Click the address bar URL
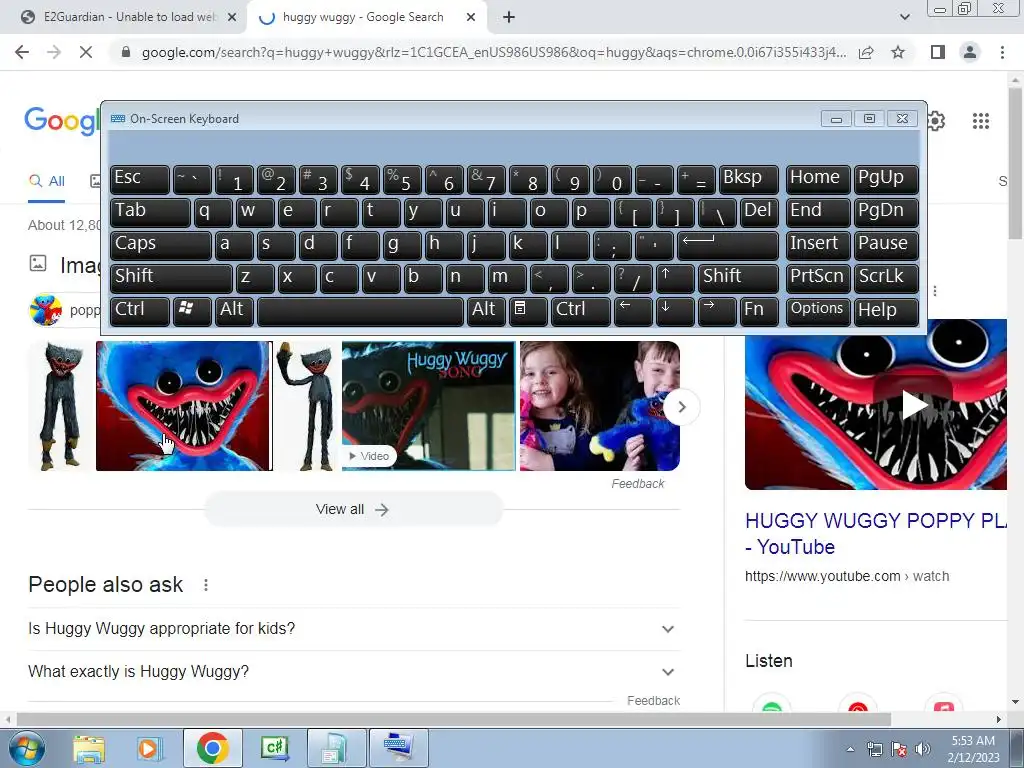The image size is (1024, 768). point(494,52)
